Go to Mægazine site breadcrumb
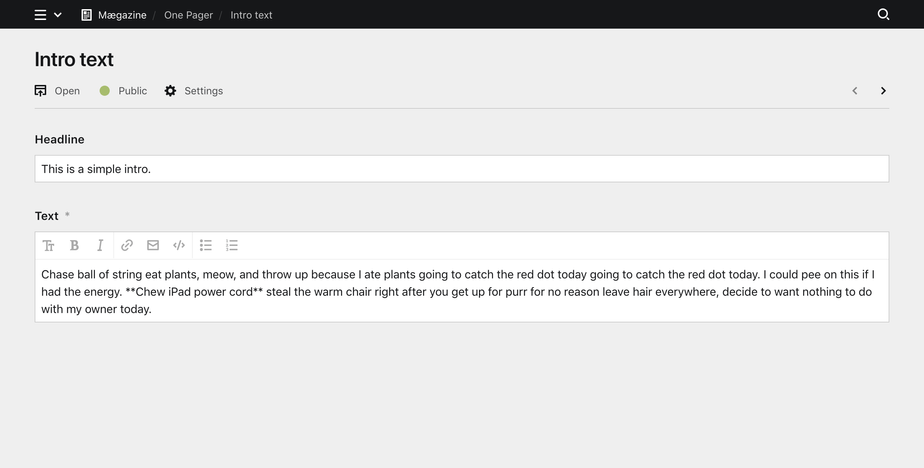 (x=113, y=15)
